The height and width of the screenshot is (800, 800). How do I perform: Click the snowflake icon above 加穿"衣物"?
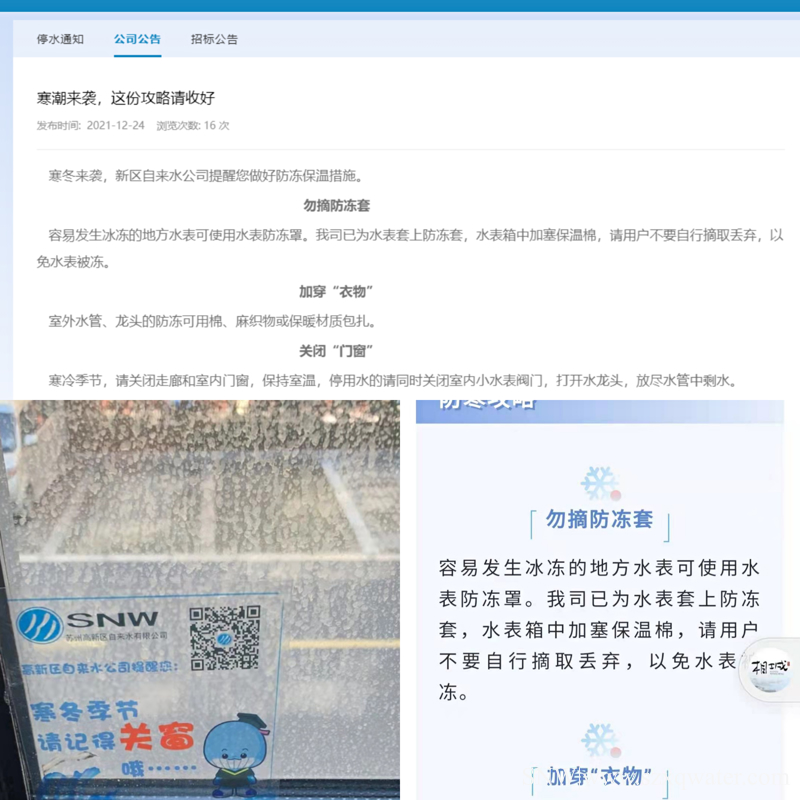coord(599,741)
